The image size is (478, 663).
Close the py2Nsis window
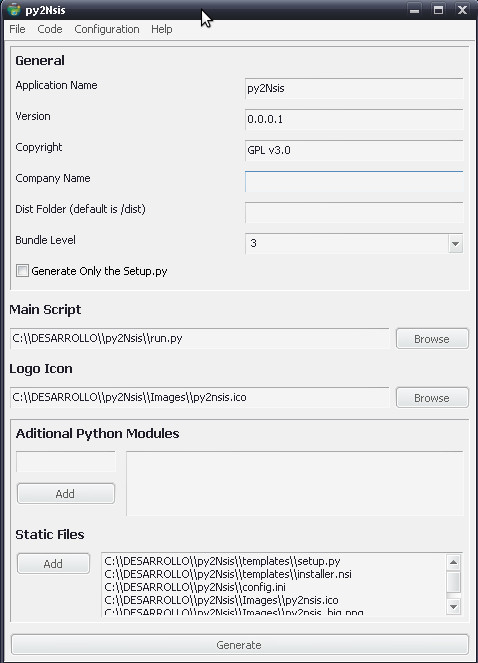coord(462,10)
